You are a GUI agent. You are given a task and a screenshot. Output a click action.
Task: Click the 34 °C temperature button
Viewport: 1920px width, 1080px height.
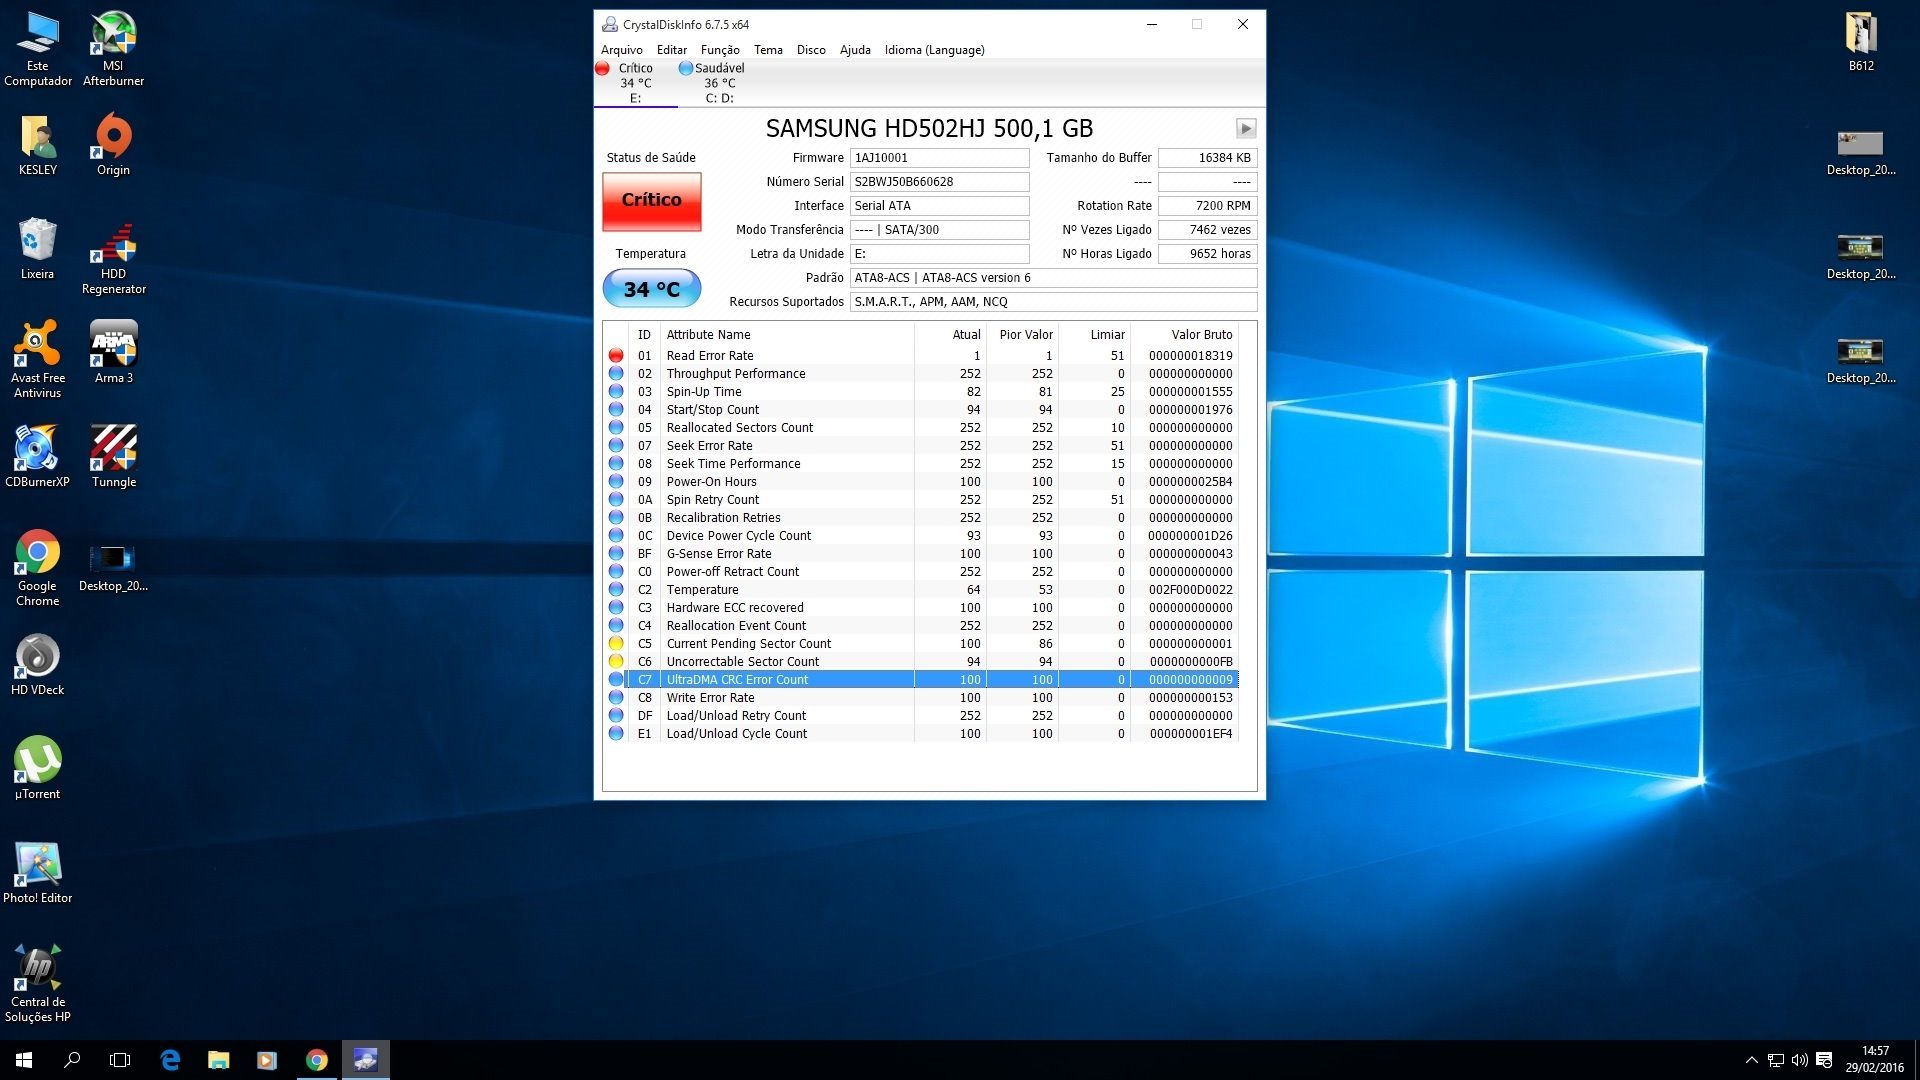pyautogui.click(x=651, y=289)
